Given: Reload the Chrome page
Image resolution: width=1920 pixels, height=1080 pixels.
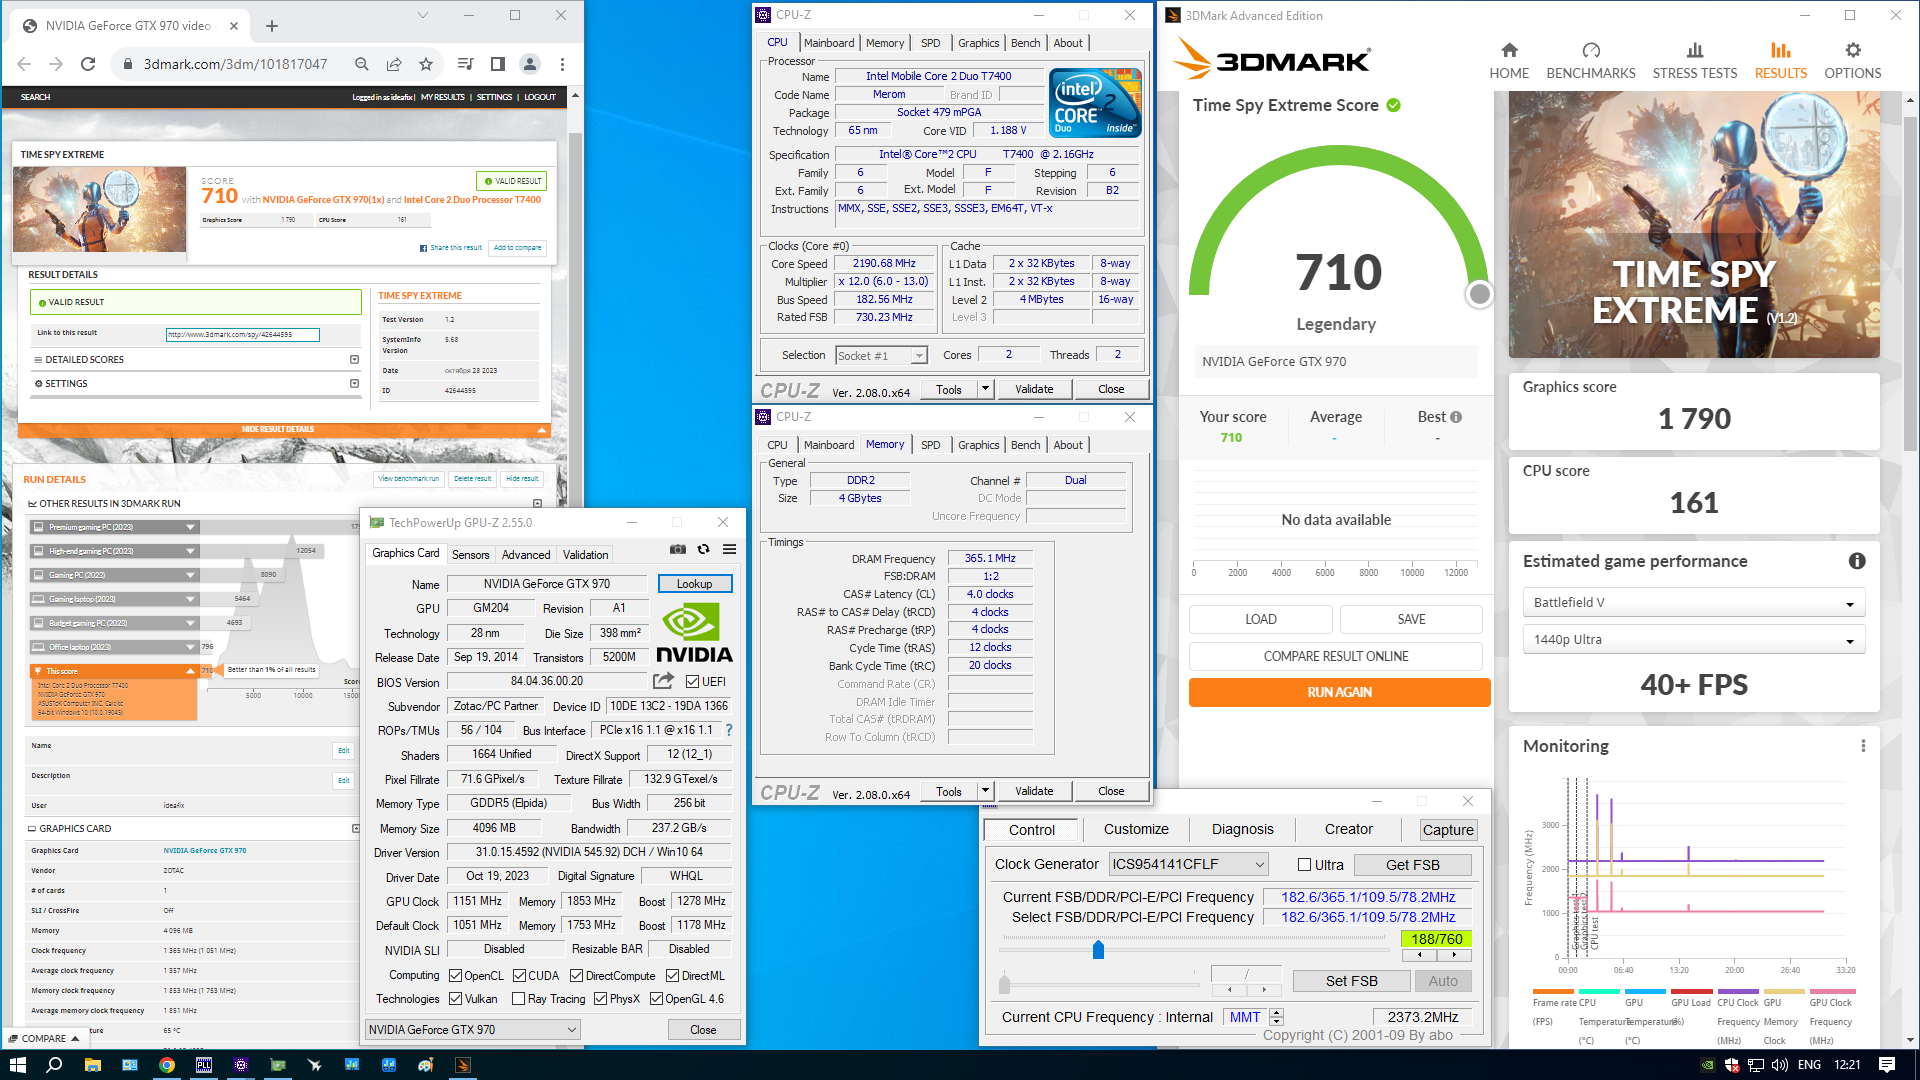Looking at the screenshot, I should pos(88,64).
